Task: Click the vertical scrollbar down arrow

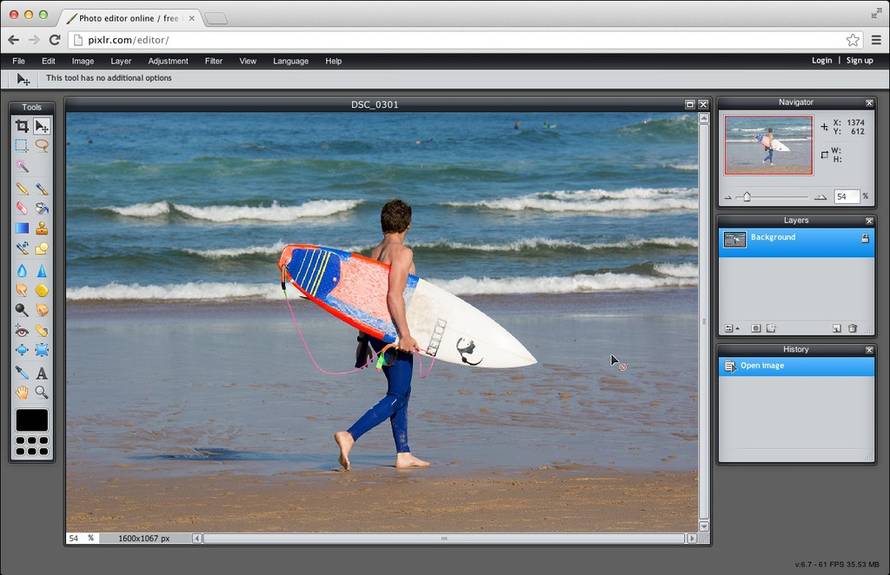Action: pyautogui.click(x=704, y=526)
